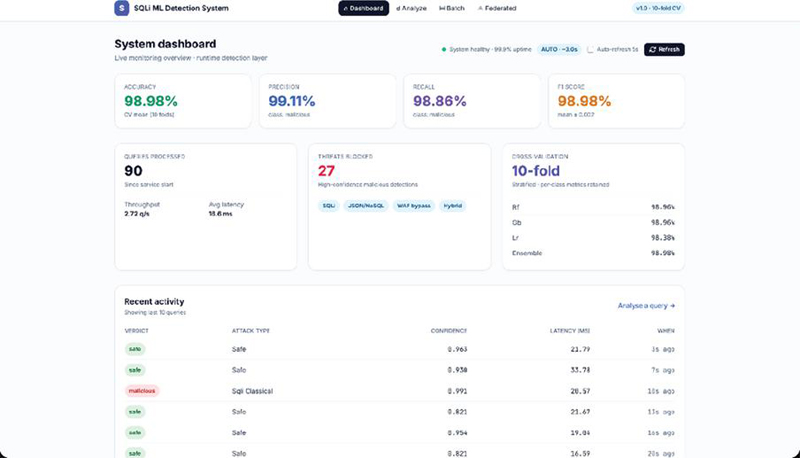Click the Accuracy 98.98% metric card
800x458 pixels.
[x=183, y=101]
